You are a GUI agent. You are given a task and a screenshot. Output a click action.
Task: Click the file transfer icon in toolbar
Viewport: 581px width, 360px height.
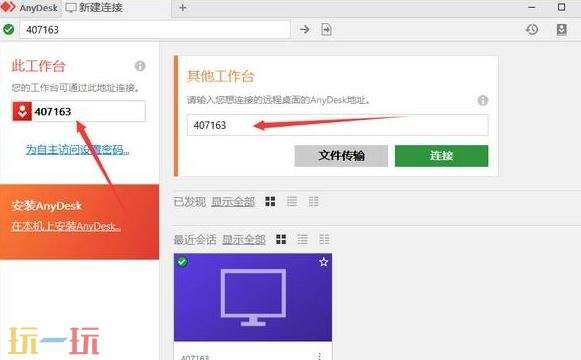326,29
